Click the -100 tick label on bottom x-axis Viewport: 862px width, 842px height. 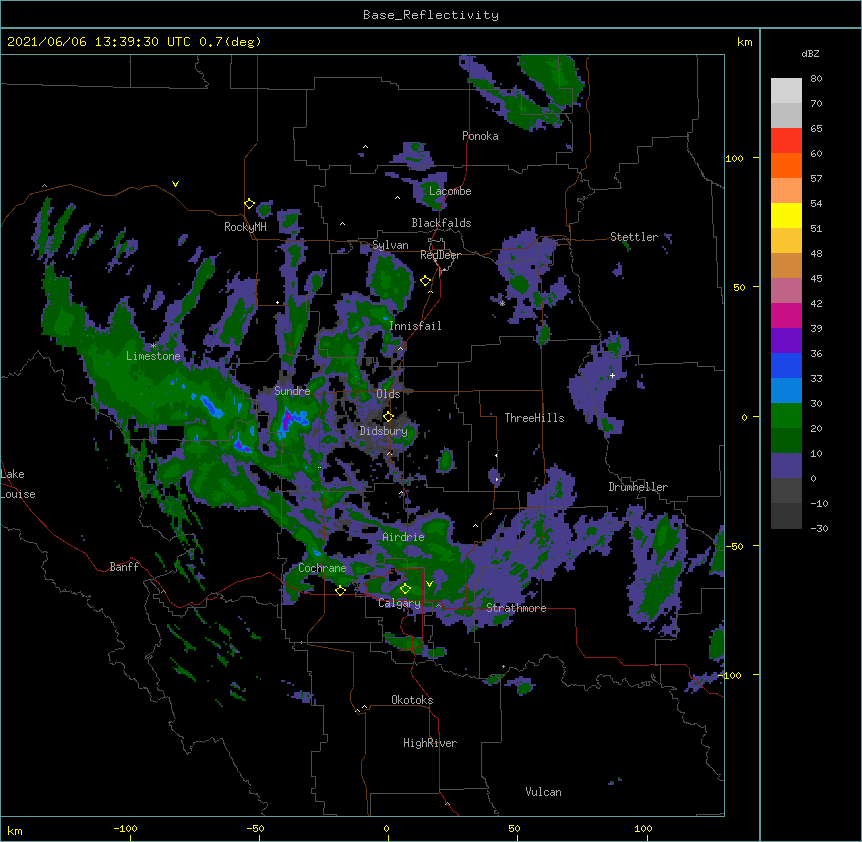tap(126, 828)
